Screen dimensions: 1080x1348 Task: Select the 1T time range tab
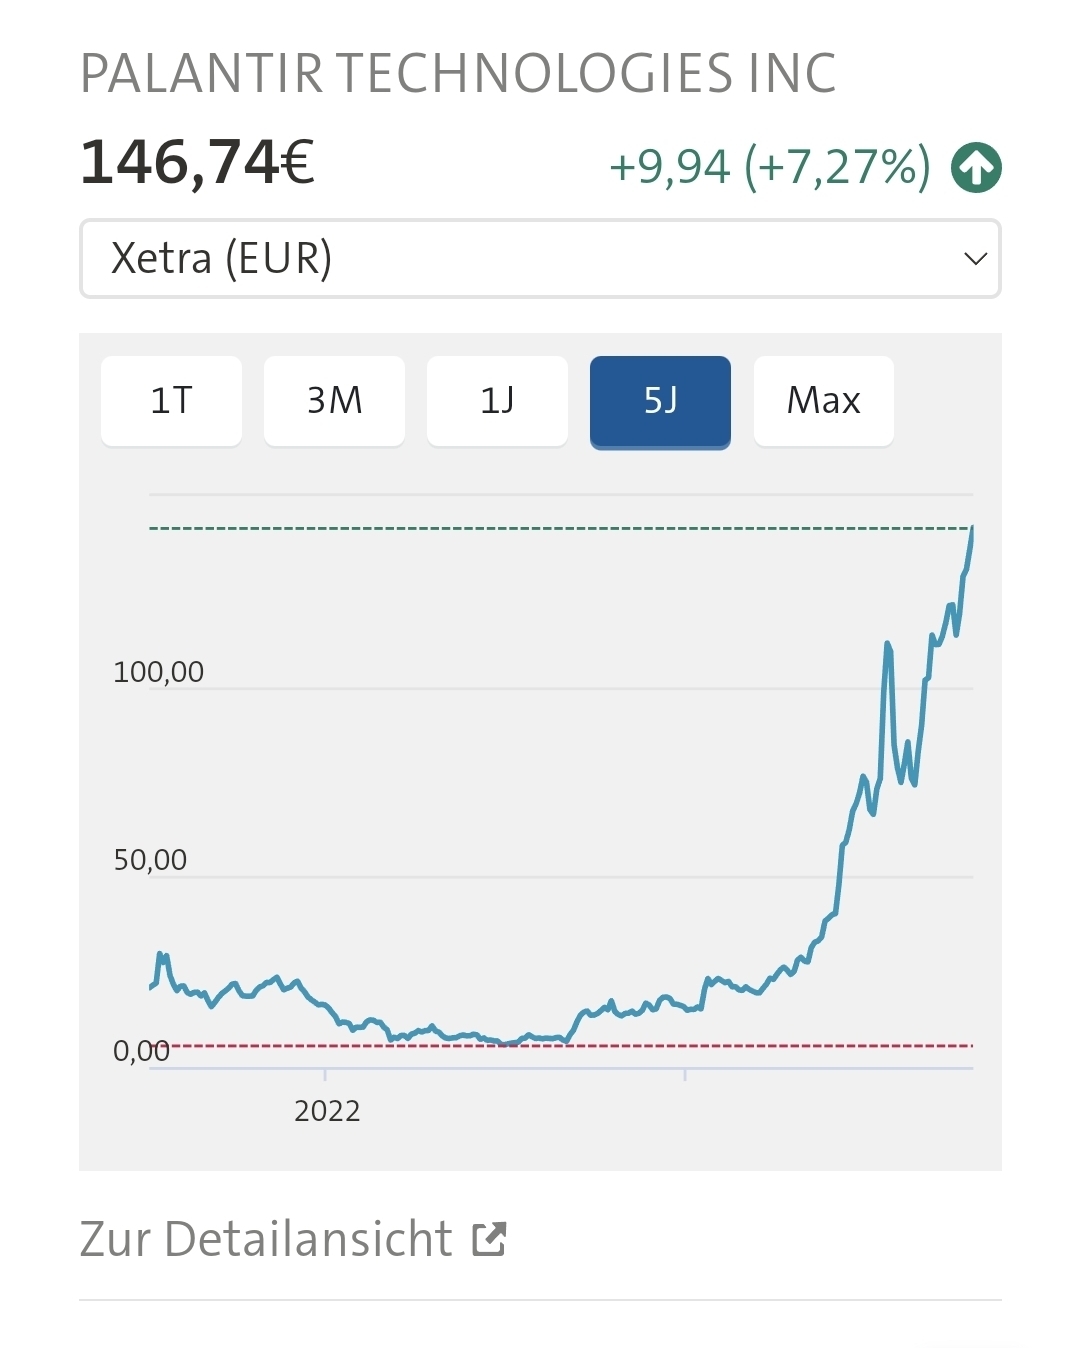tap(171, 401)
